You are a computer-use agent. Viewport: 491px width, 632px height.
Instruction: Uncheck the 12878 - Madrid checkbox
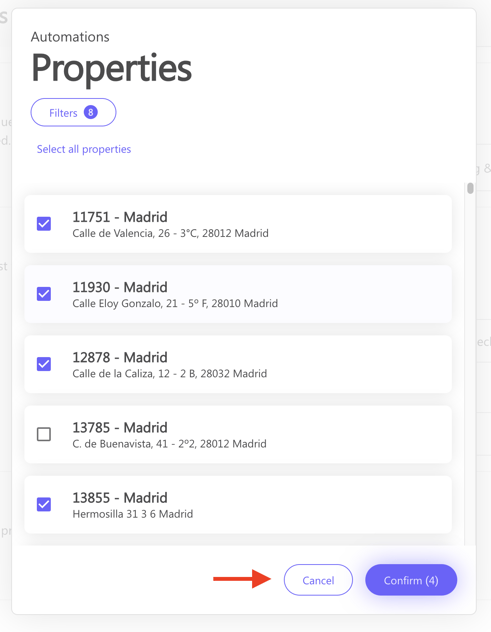pyautogui.click(x=44, y=364)
